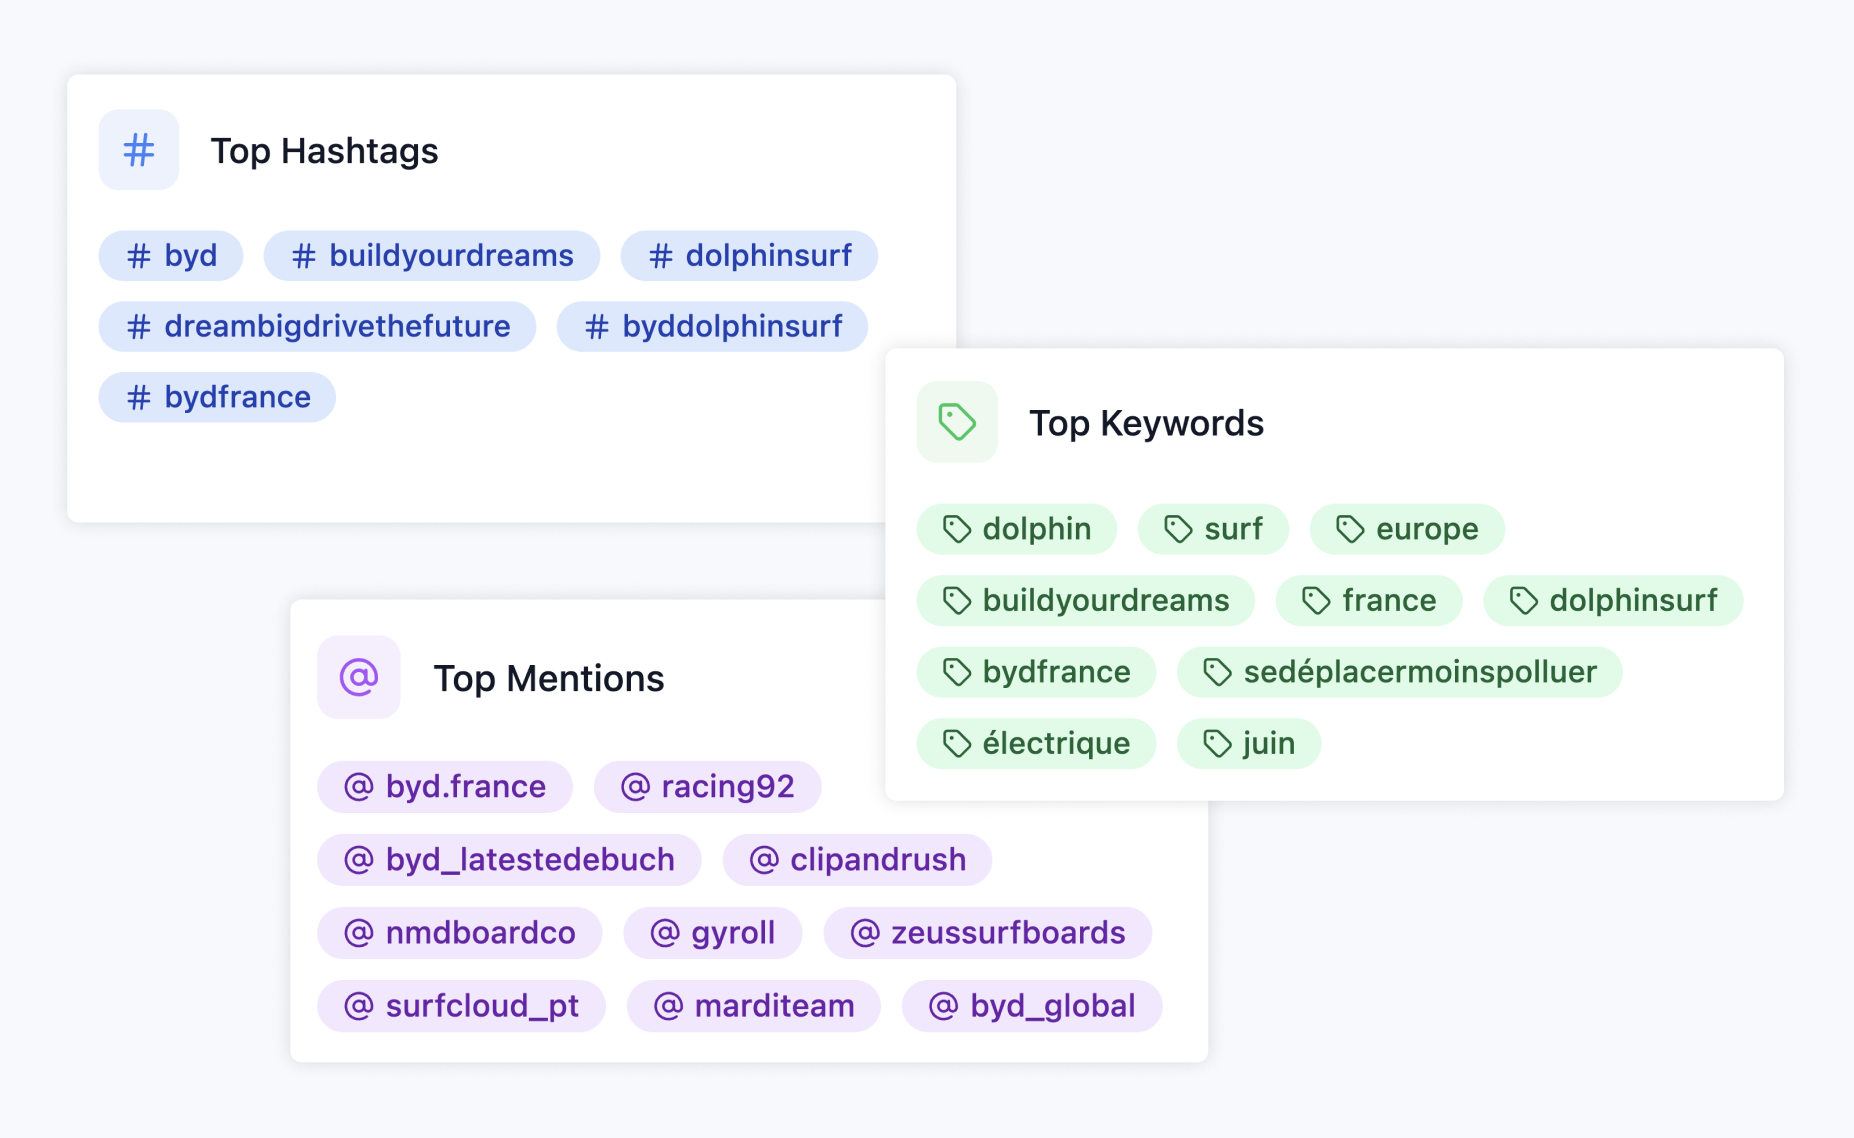Select the byd_latestedebuch mention
Viewport: 1854px width, 1138px height.
509,860
